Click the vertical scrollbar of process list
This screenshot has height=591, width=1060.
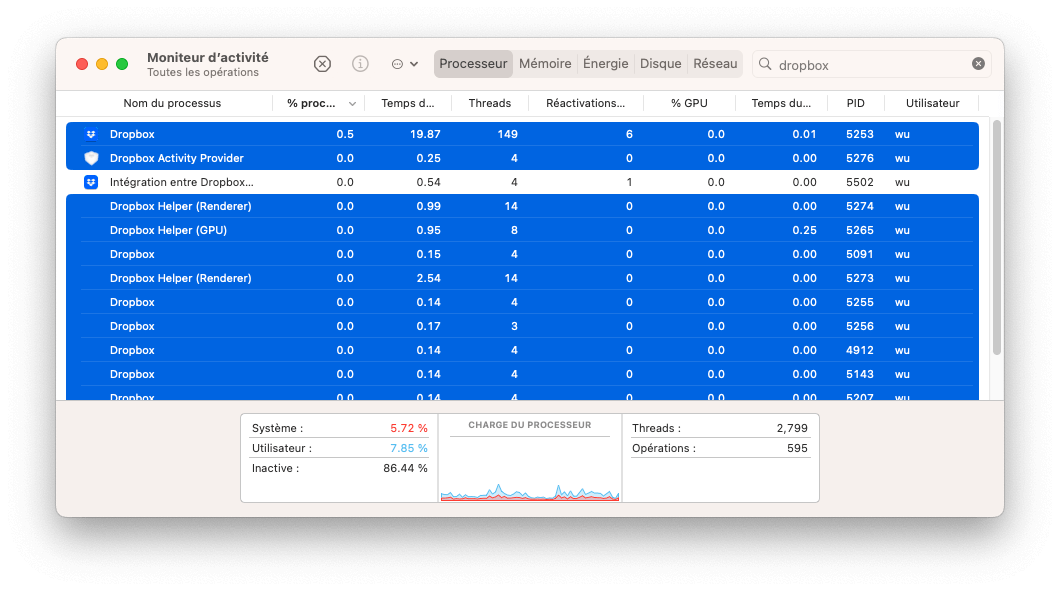tap(996, 237)
